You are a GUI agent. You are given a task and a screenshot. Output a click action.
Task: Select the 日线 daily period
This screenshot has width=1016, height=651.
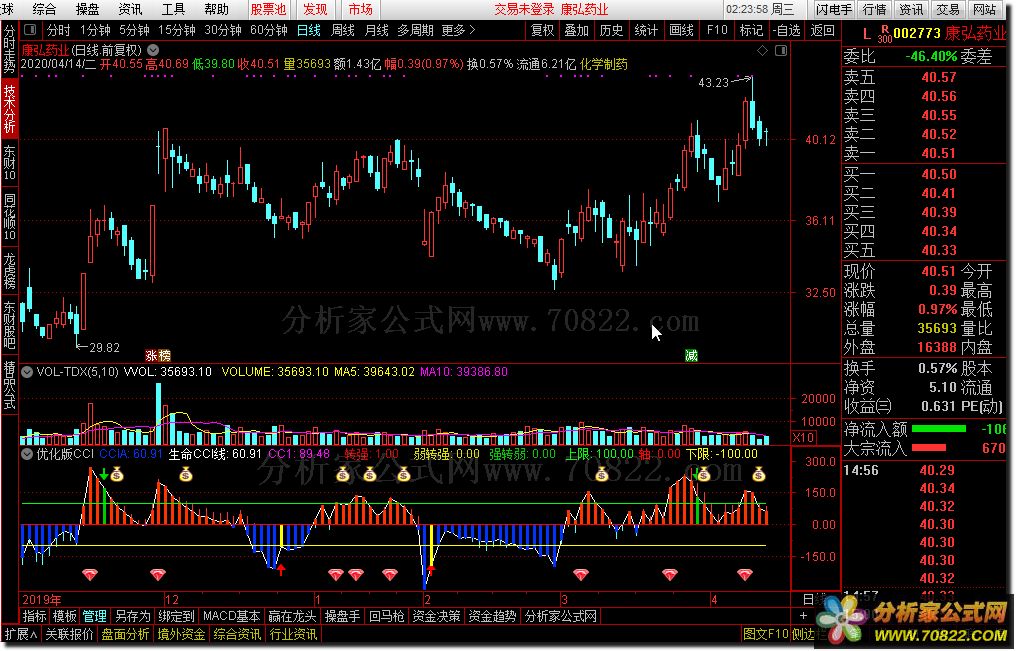(308, 30)
